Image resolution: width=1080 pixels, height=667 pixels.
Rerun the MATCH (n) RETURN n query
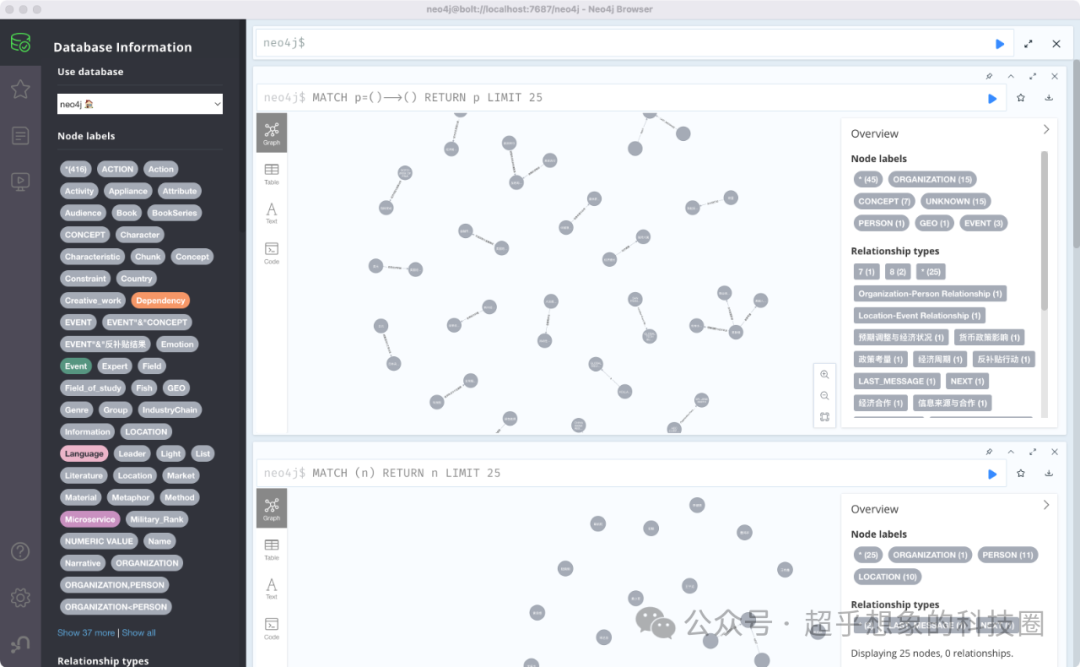[x=992, y=474]
